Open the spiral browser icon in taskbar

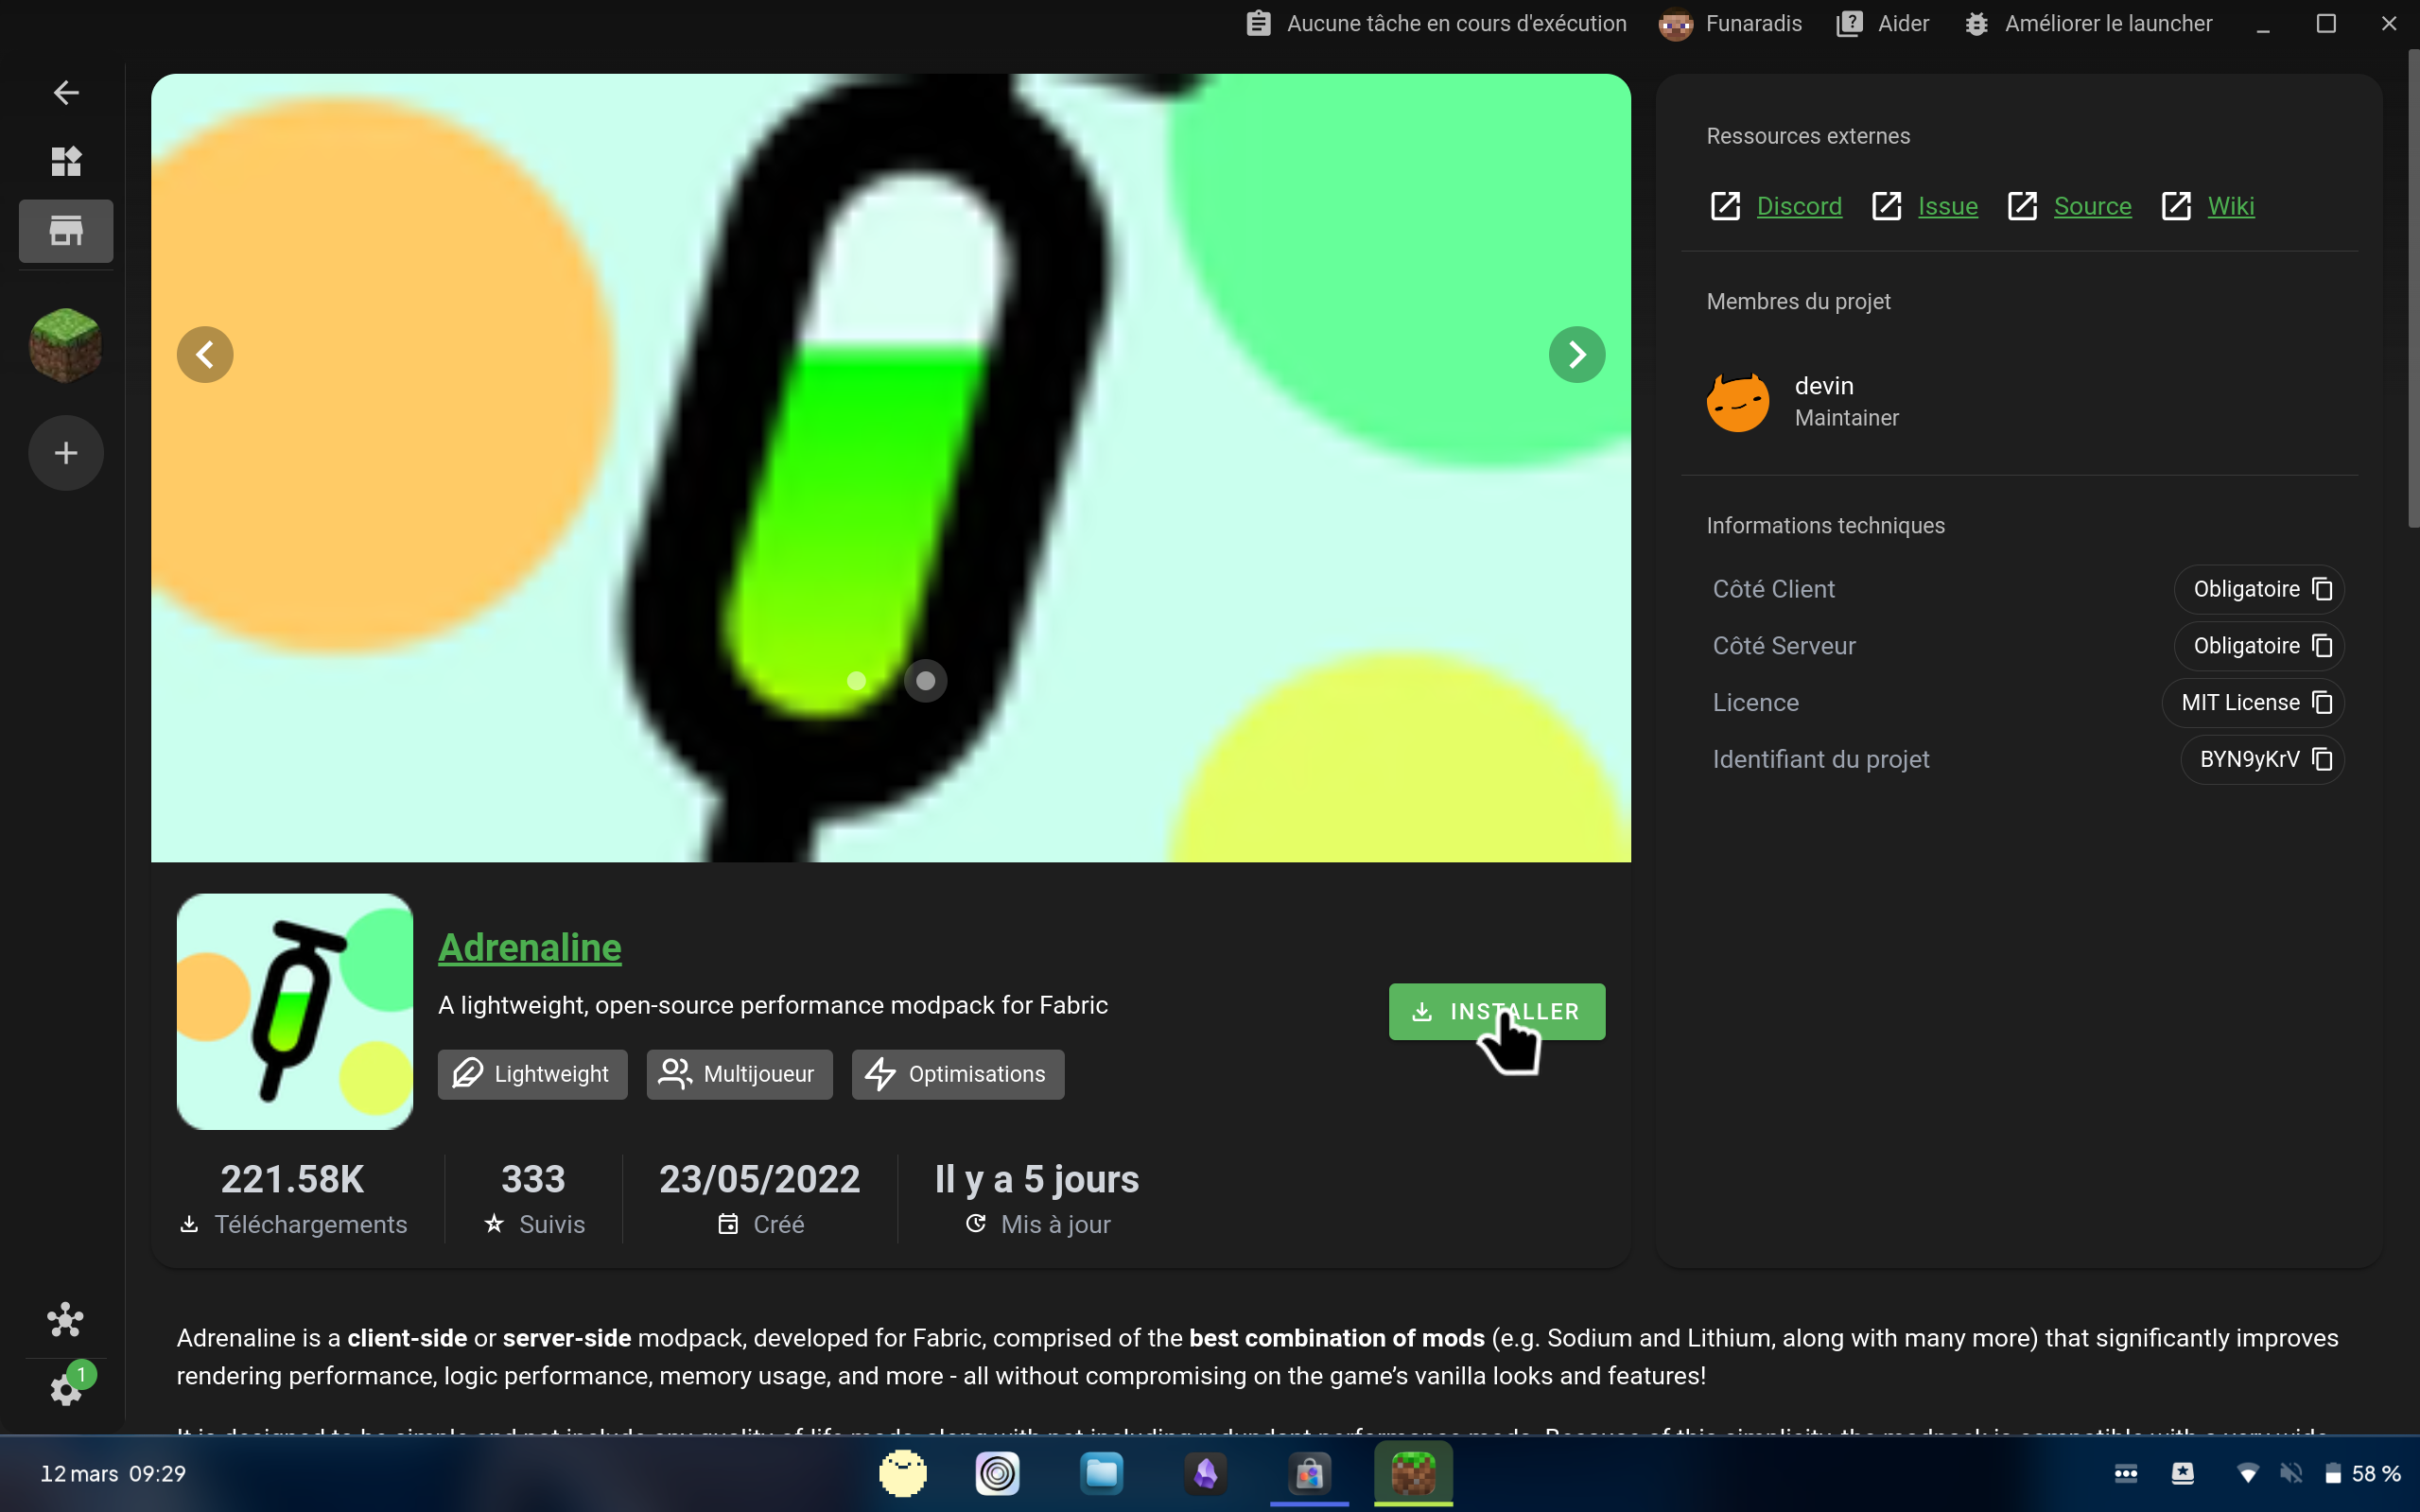998,1473
